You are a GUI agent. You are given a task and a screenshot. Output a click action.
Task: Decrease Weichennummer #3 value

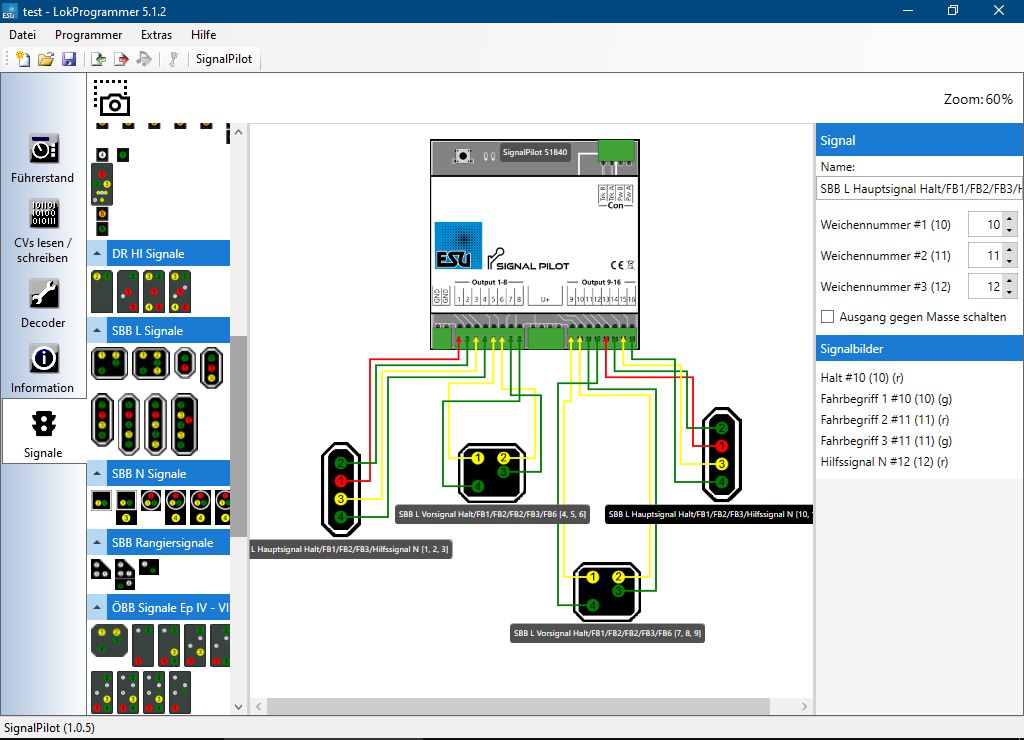(x=1010, y=292)
